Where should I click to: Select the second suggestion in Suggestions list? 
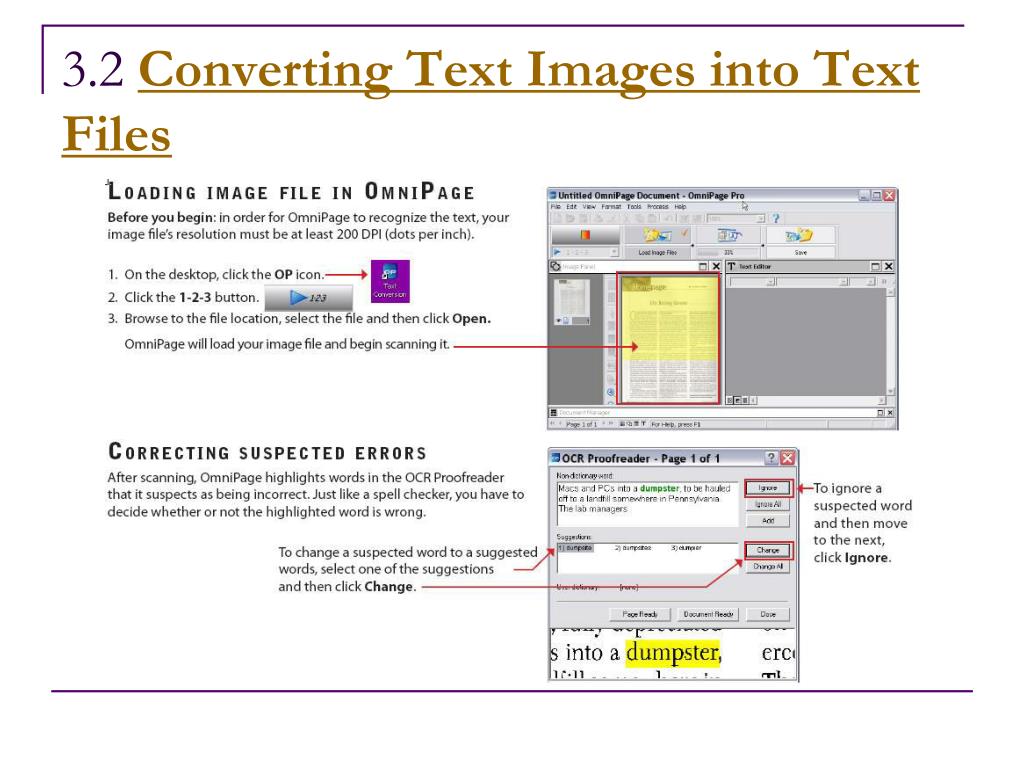pos(633,548)
